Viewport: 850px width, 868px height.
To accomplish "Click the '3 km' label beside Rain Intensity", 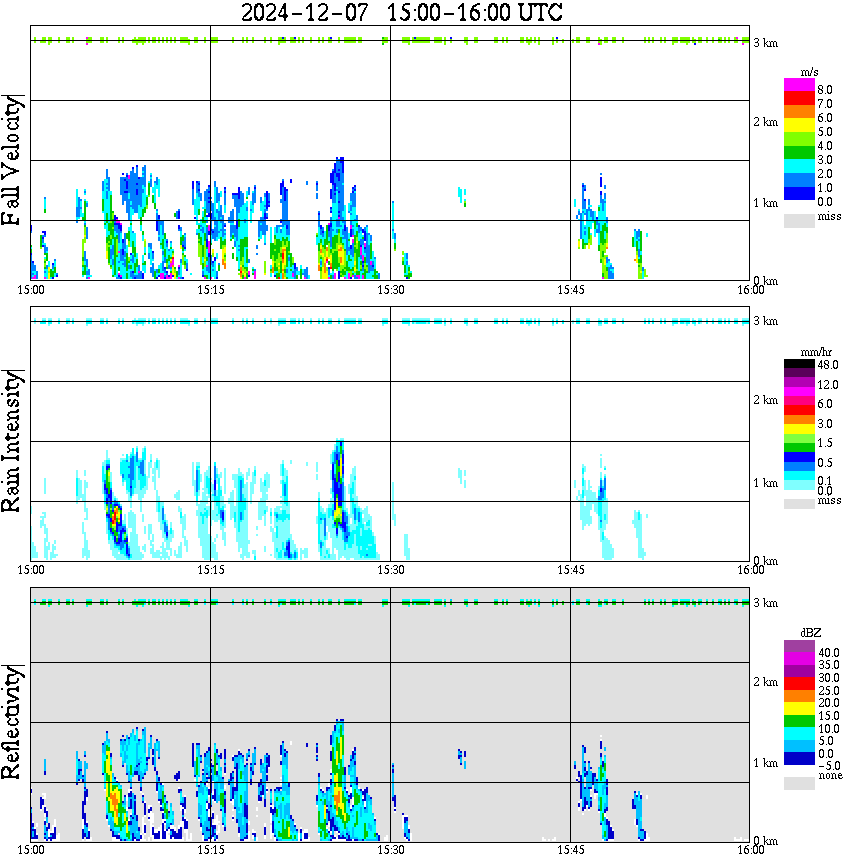I will point(765,321).
